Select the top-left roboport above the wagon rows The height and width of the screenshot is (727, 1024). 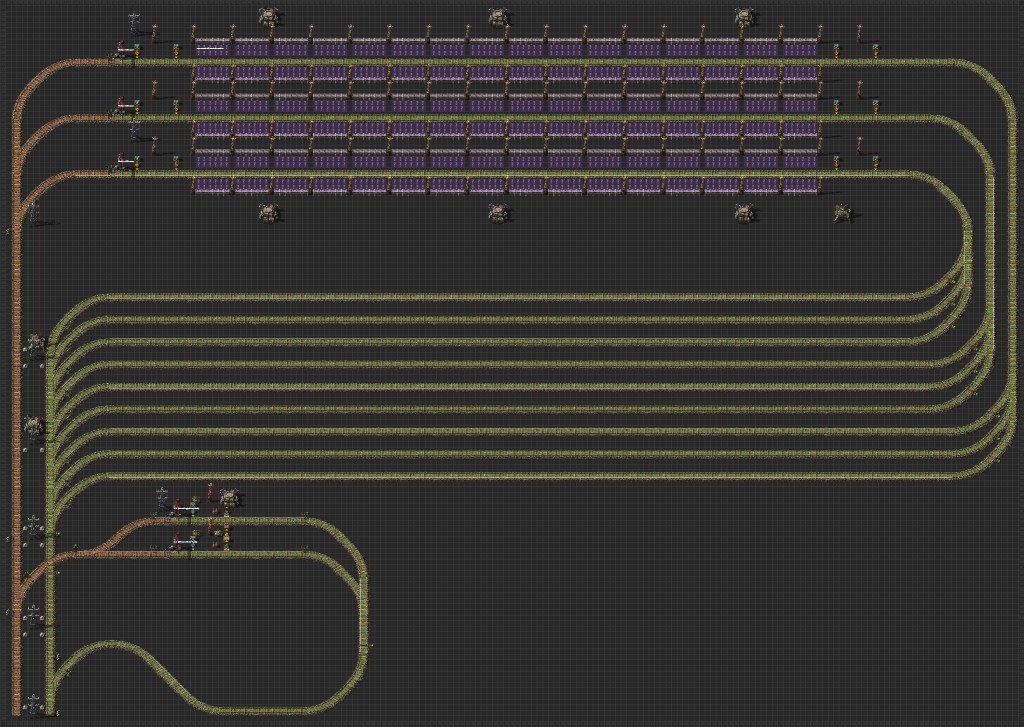268,17
